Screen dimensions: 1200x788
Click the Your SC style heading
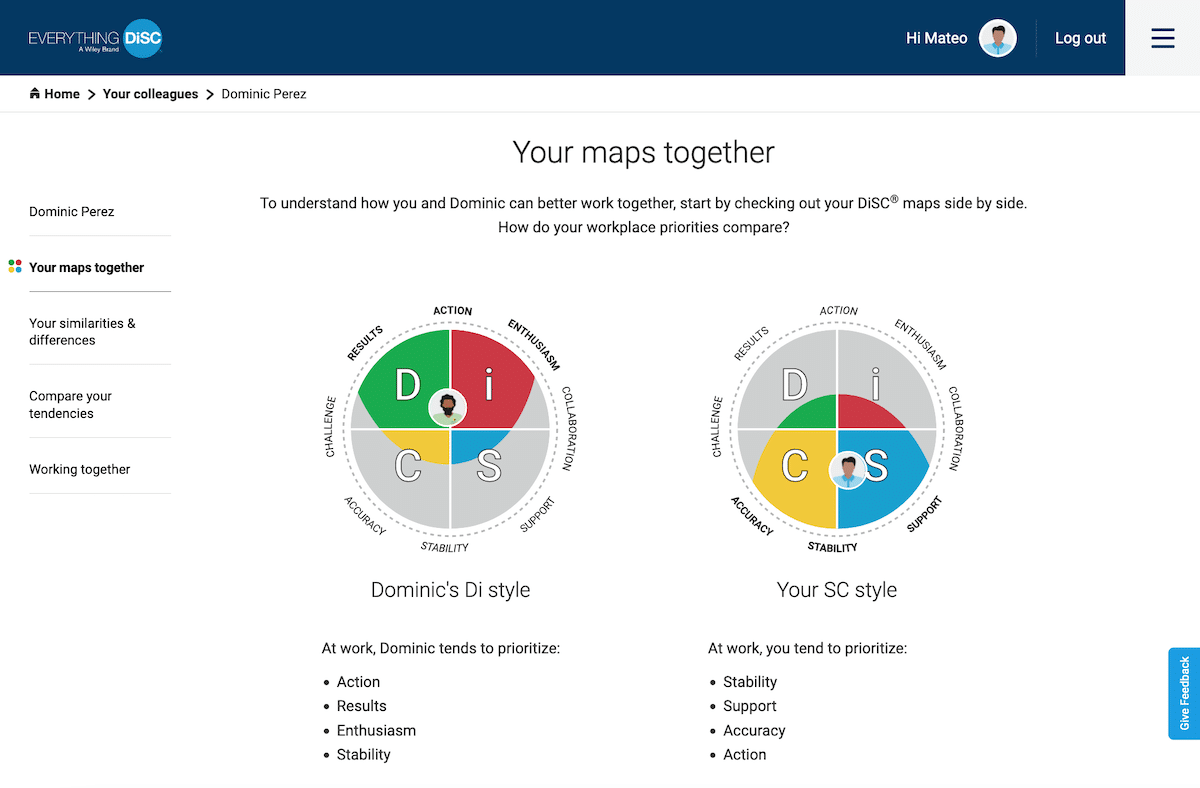[x=837, y=590]
